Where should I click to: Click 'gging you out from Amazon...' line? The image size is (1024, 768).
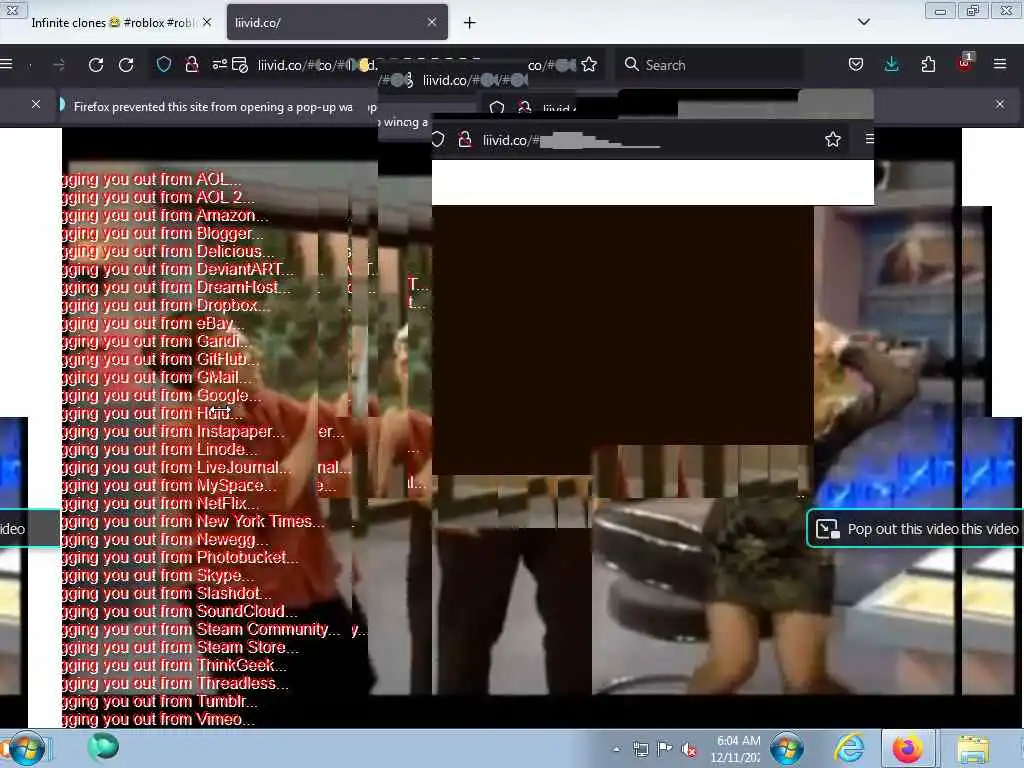[165, 216]
